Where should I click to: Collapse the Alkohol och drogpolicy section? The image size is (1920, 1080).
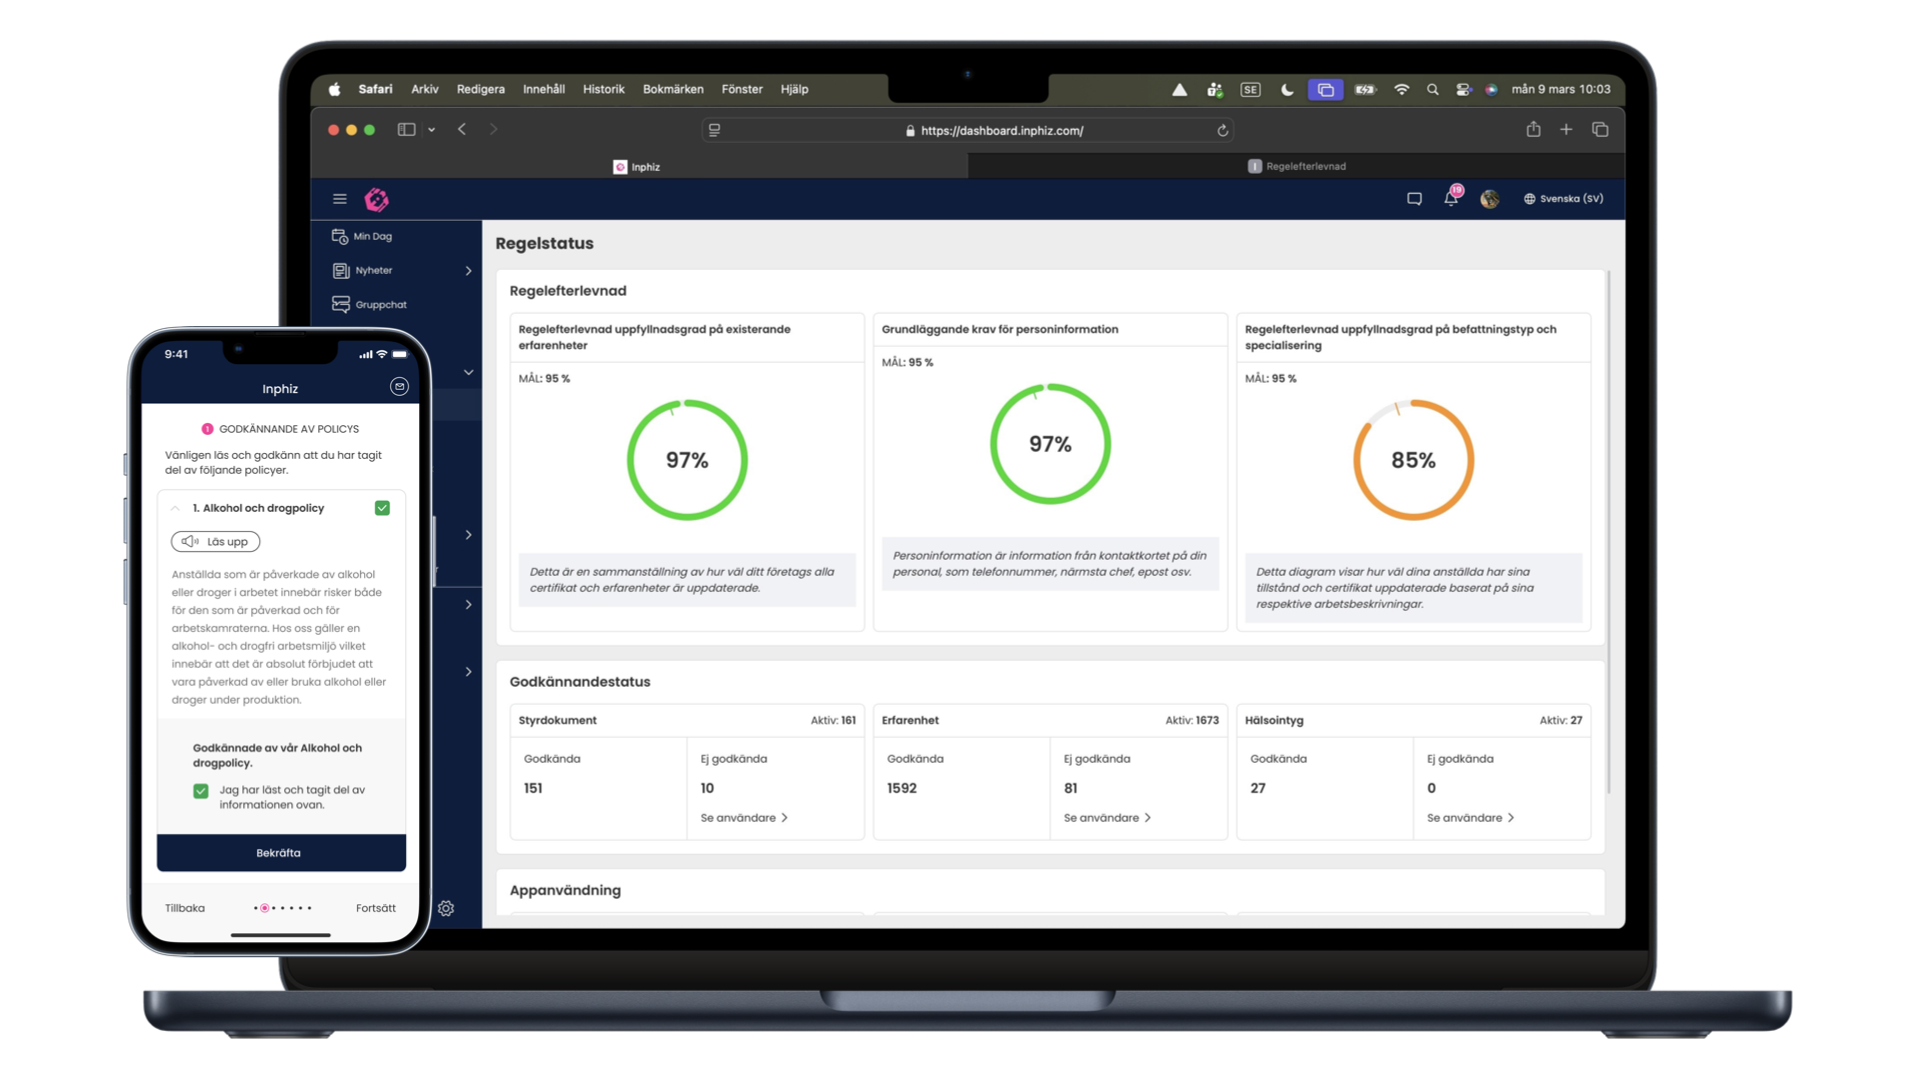[176, 508]
